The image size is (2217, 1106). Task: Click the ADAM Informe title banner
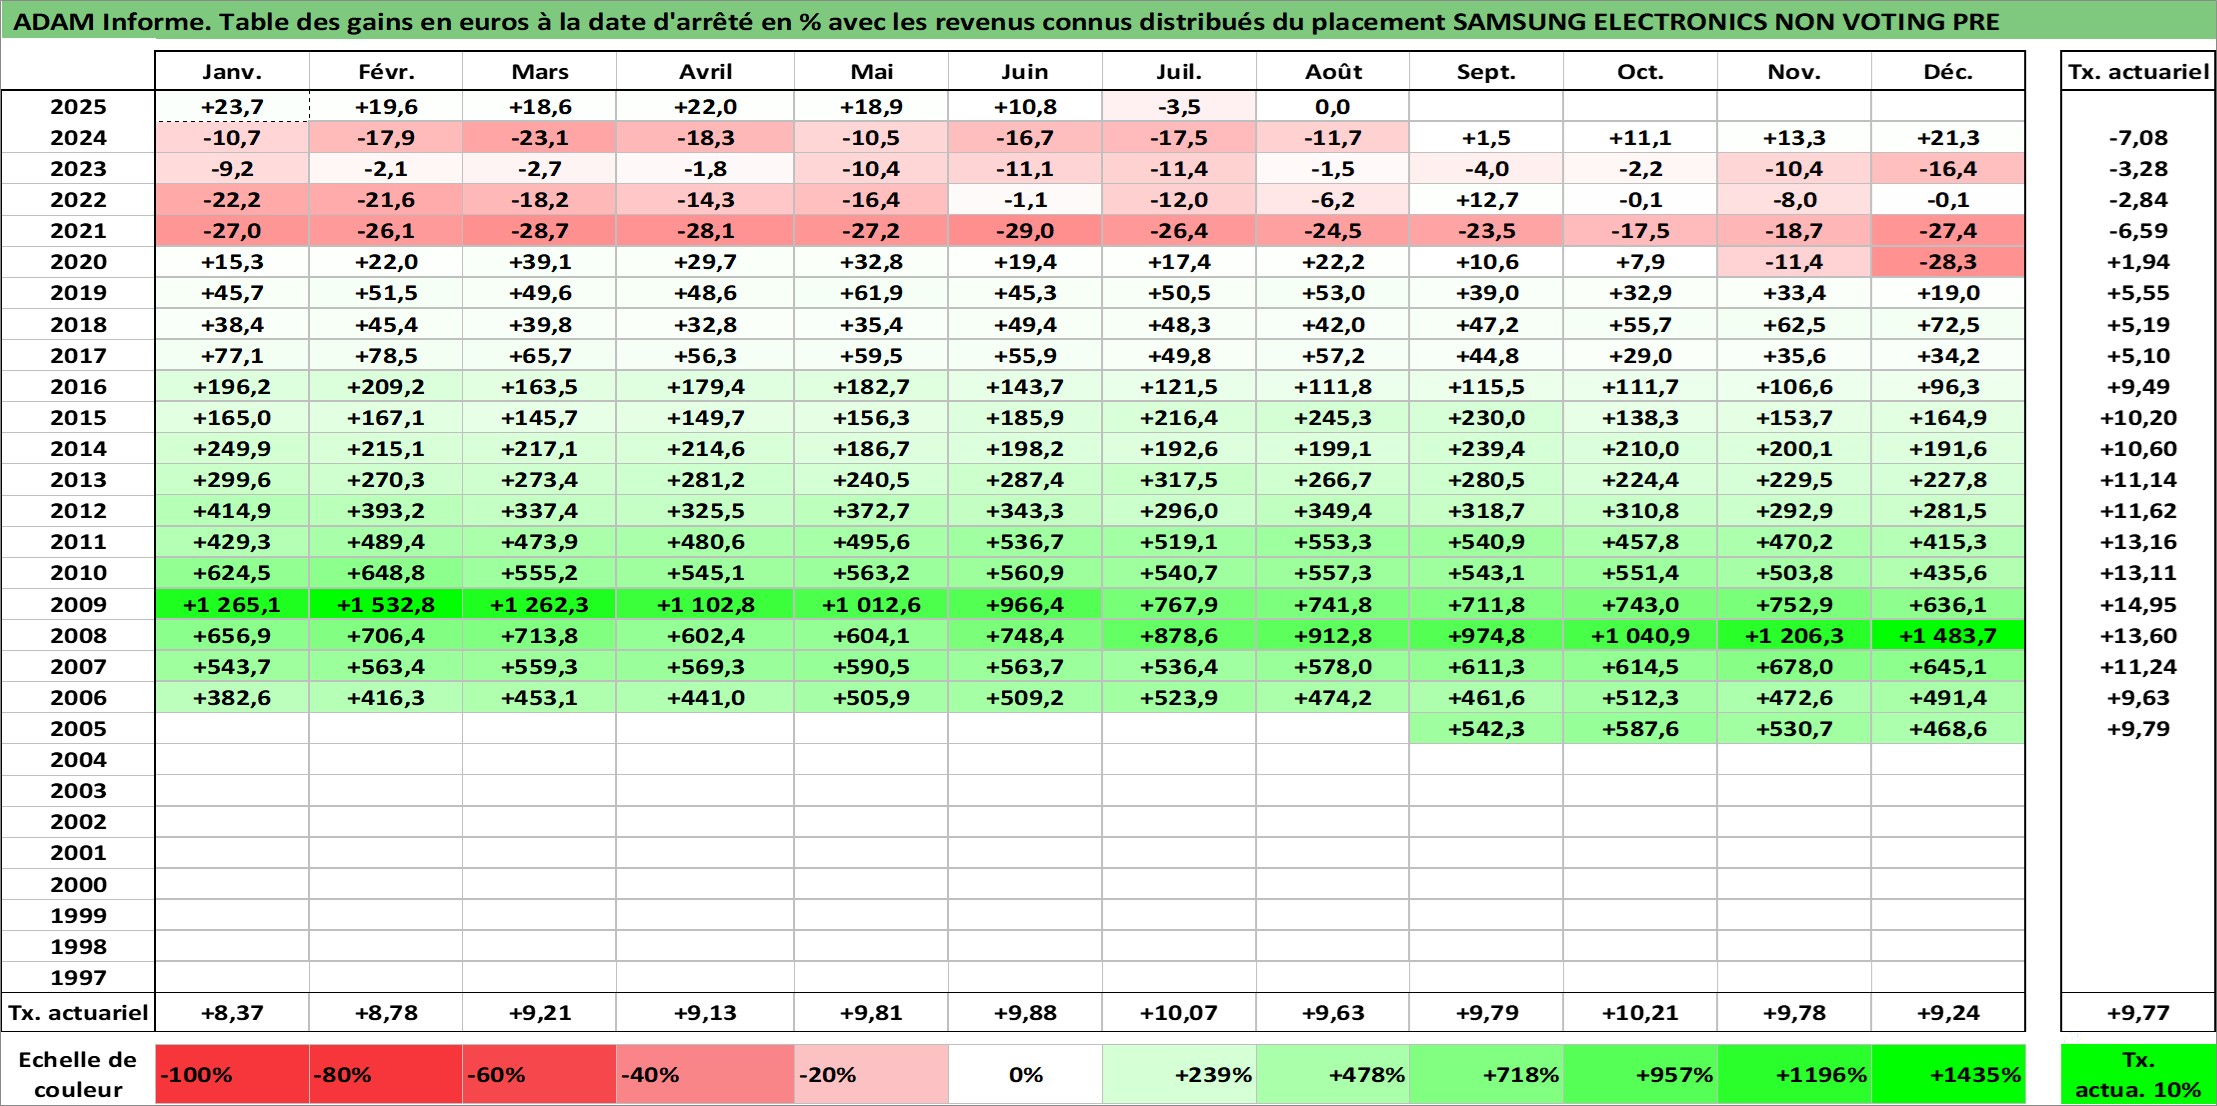(x=1108, y=21)
